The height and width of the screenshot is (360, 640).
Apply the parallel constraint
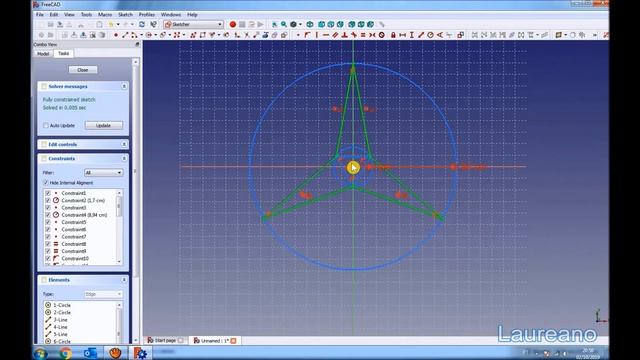coord(335,35)
